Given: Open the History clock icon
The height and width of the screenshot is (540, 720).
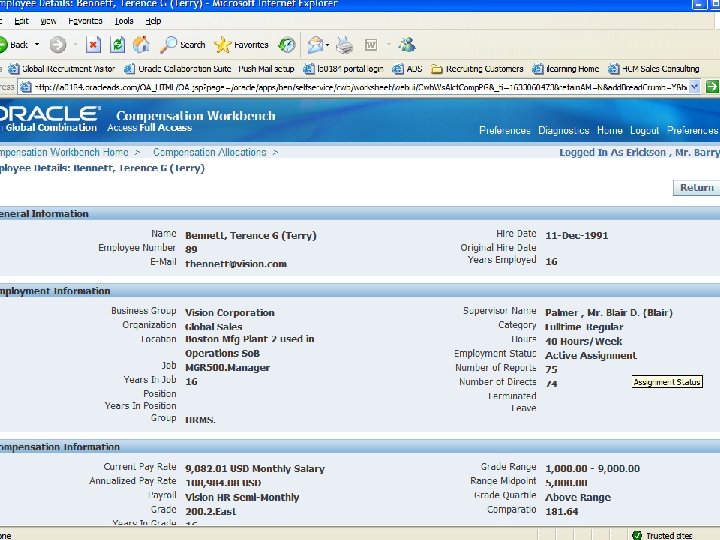Looking at the screenshot, I should tap(287, 45).
